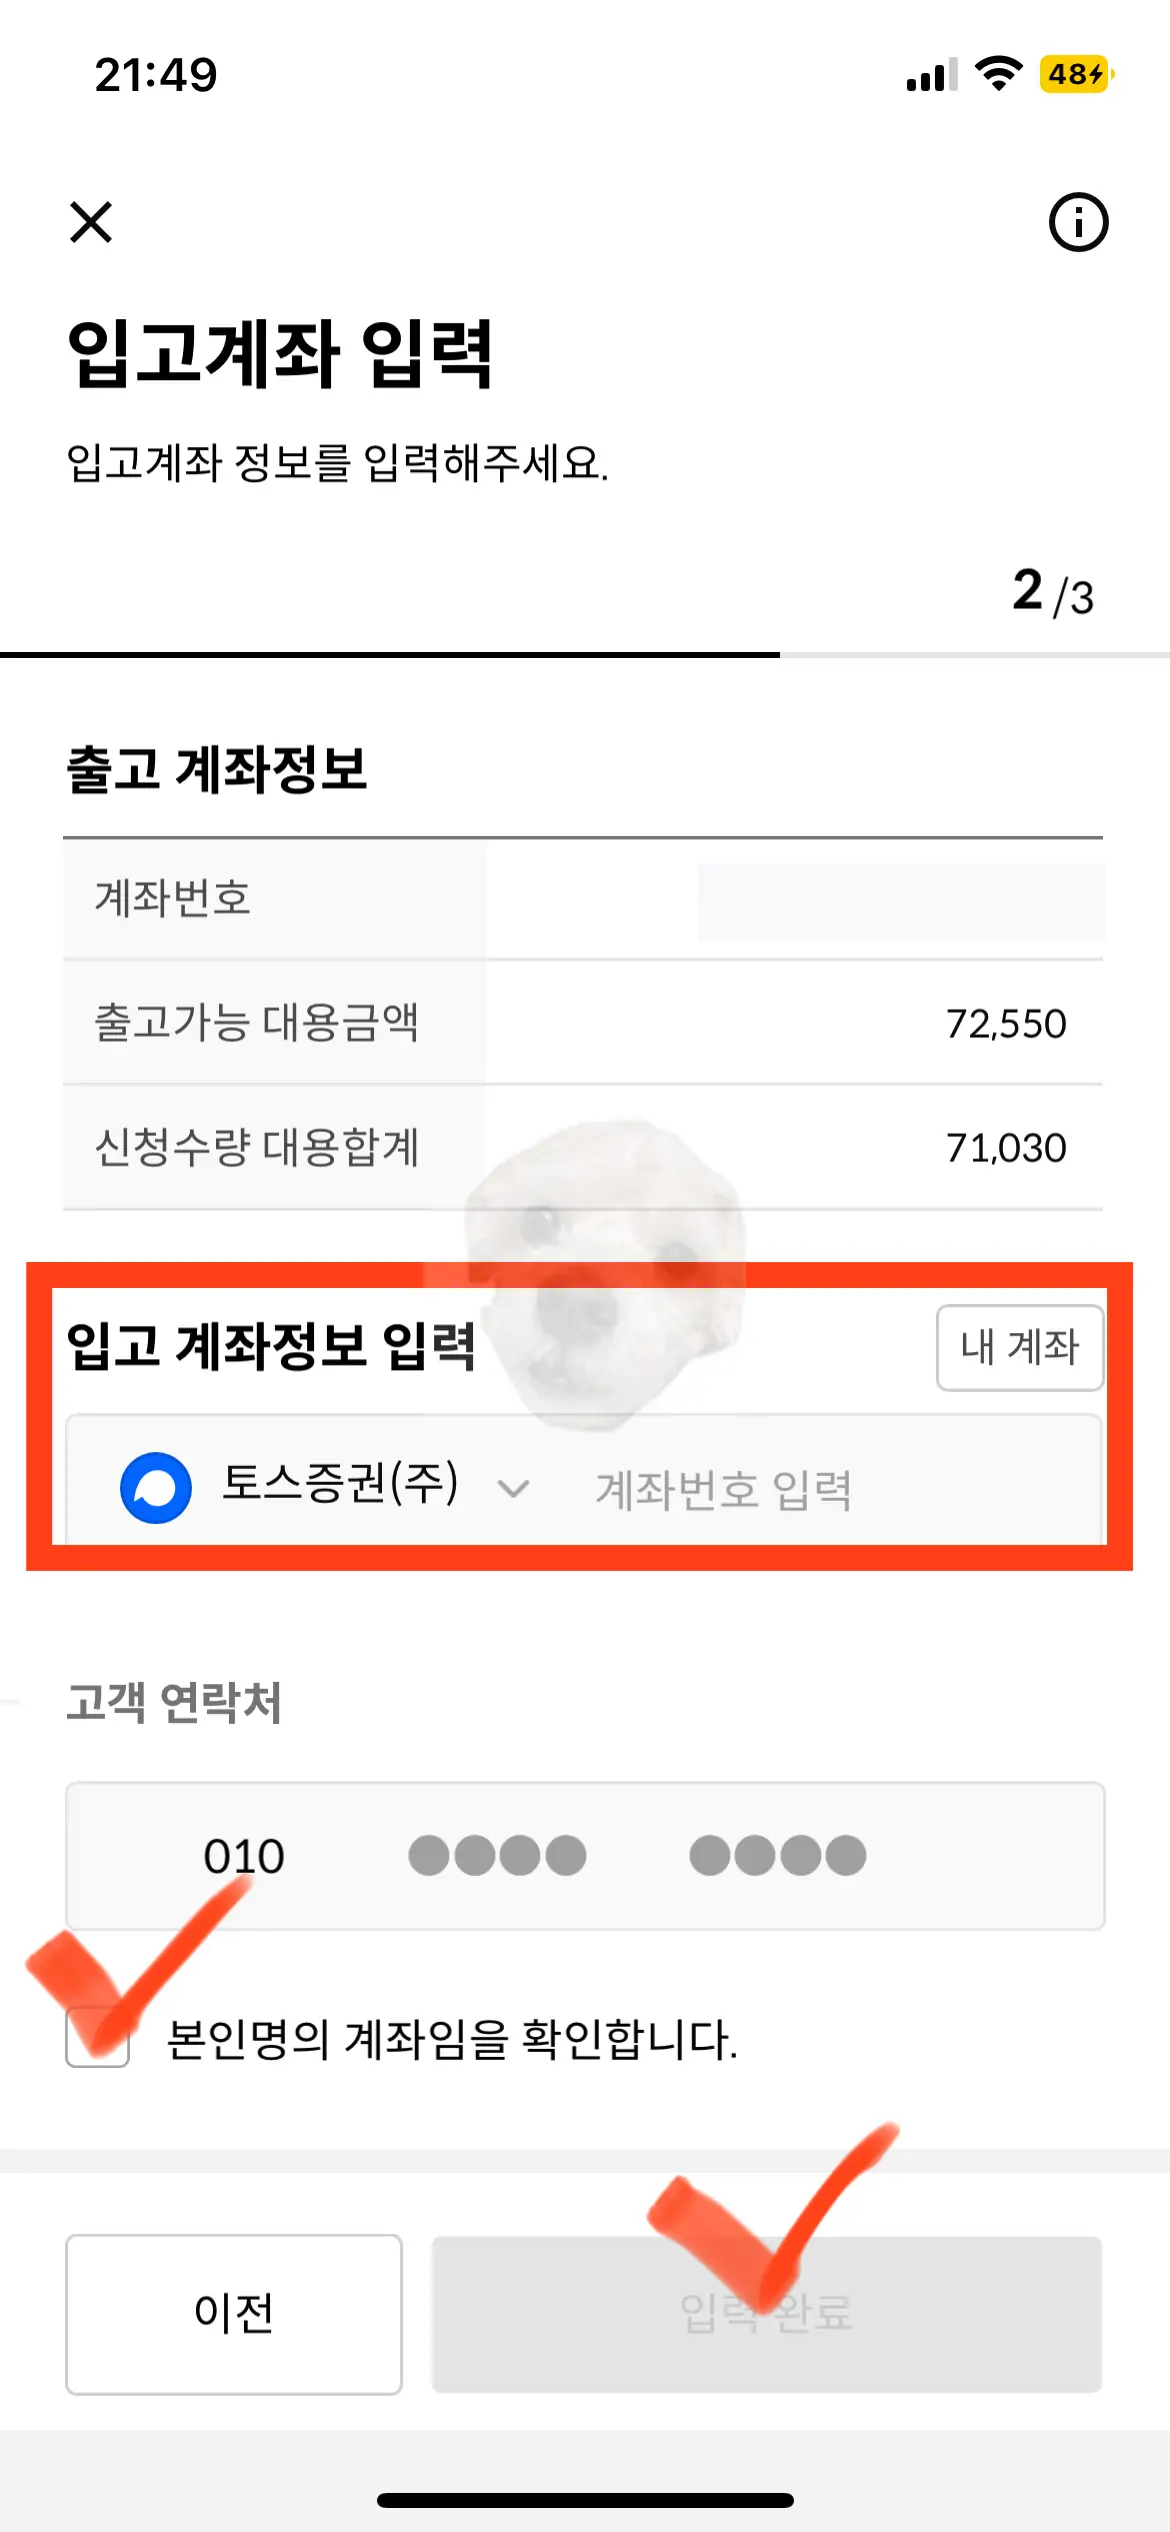Select the 출고가능 대용금액 row showing 72,550
Image resolution: width=1170 pixels, height=2532 pixels.
click(x=585, y=1023)
